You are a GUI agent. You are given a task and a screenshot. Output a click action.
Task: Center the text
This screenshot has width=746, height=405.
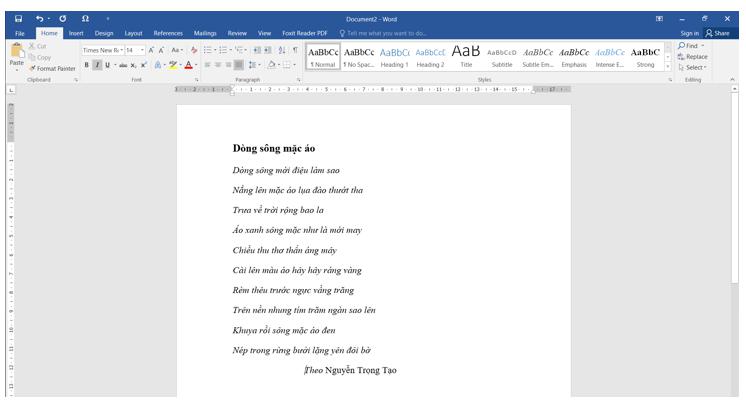218,65
